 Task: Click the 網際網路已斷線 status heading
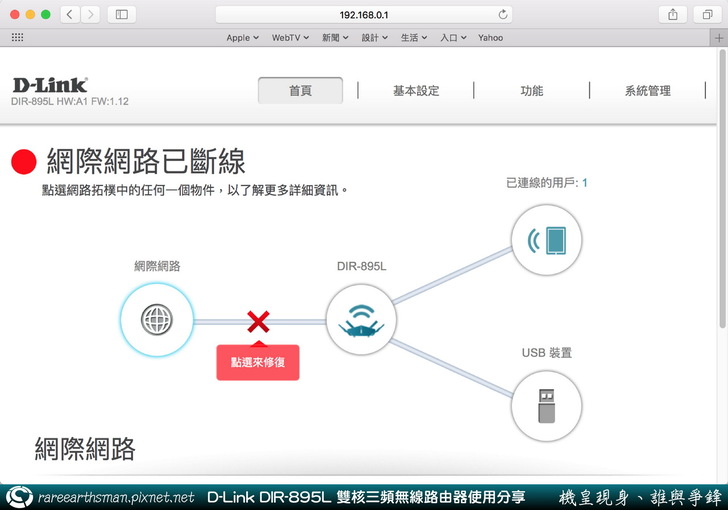coord(146,161)
